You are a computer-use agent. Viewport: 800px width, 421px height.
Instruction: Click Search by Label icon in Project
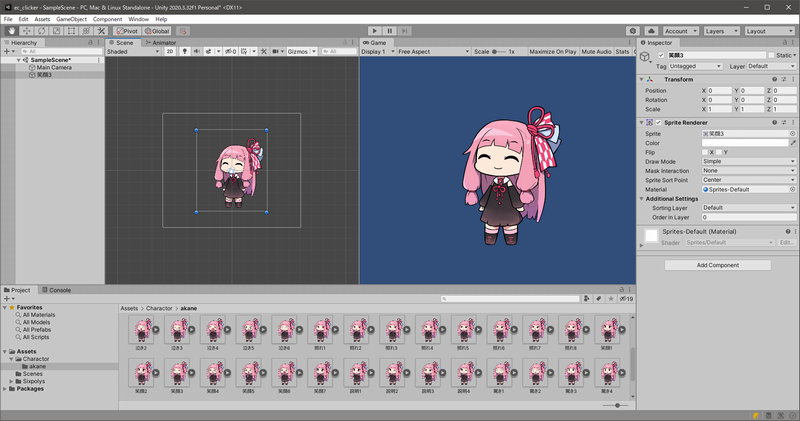coord(598,299)
